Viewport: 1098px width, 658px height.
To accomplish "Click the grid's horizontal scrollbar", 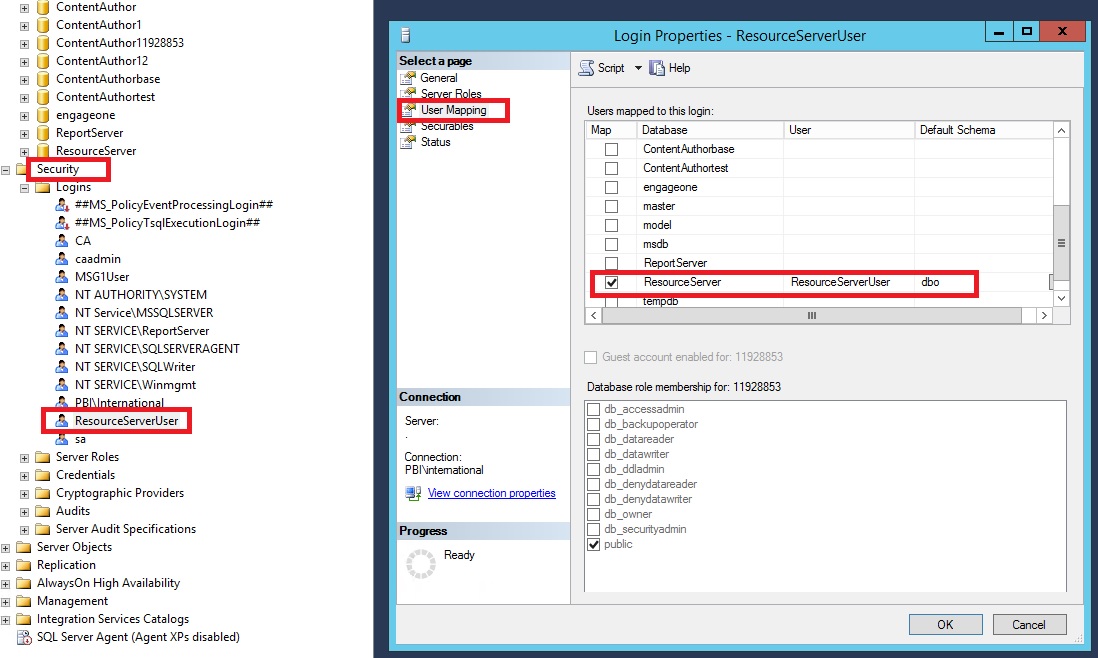I will 812,315.
